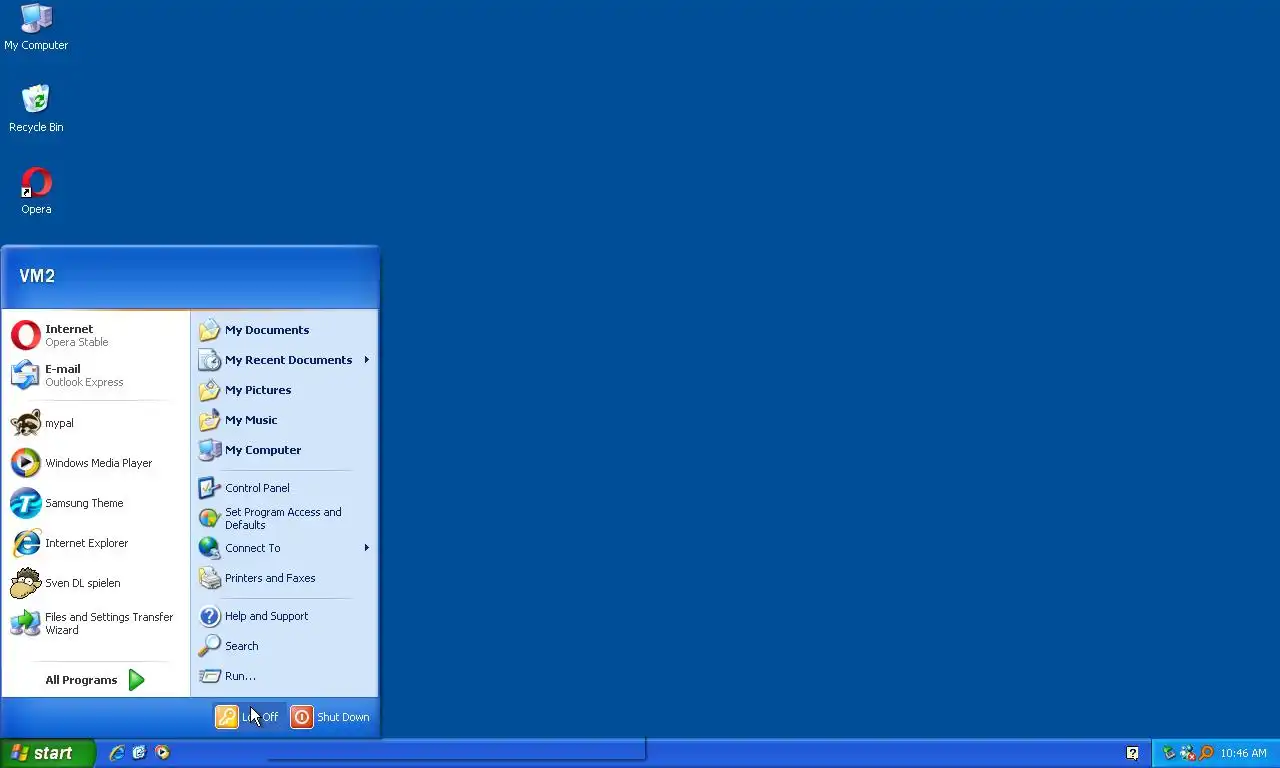1280x768 pixels.
Task: Click the VM2 user name header
Action: coord(37,276)
